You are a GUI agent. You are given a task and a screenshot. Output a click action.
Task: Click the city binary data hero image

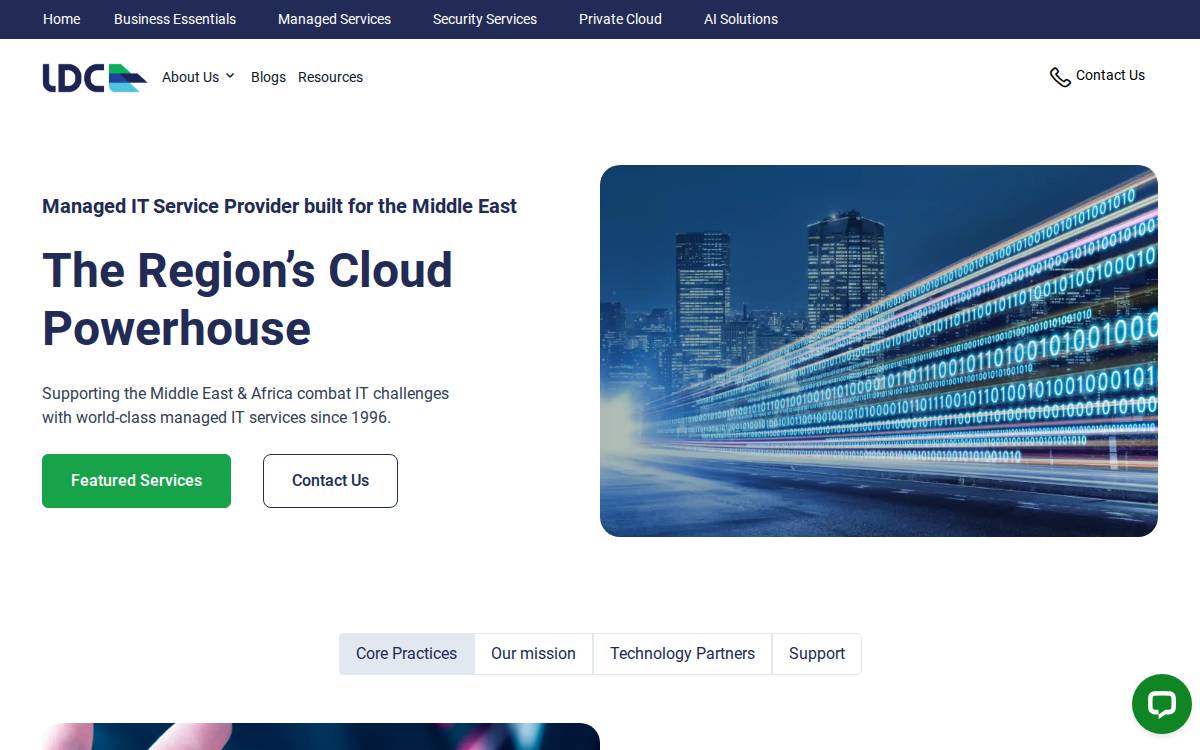pos(879,351)
